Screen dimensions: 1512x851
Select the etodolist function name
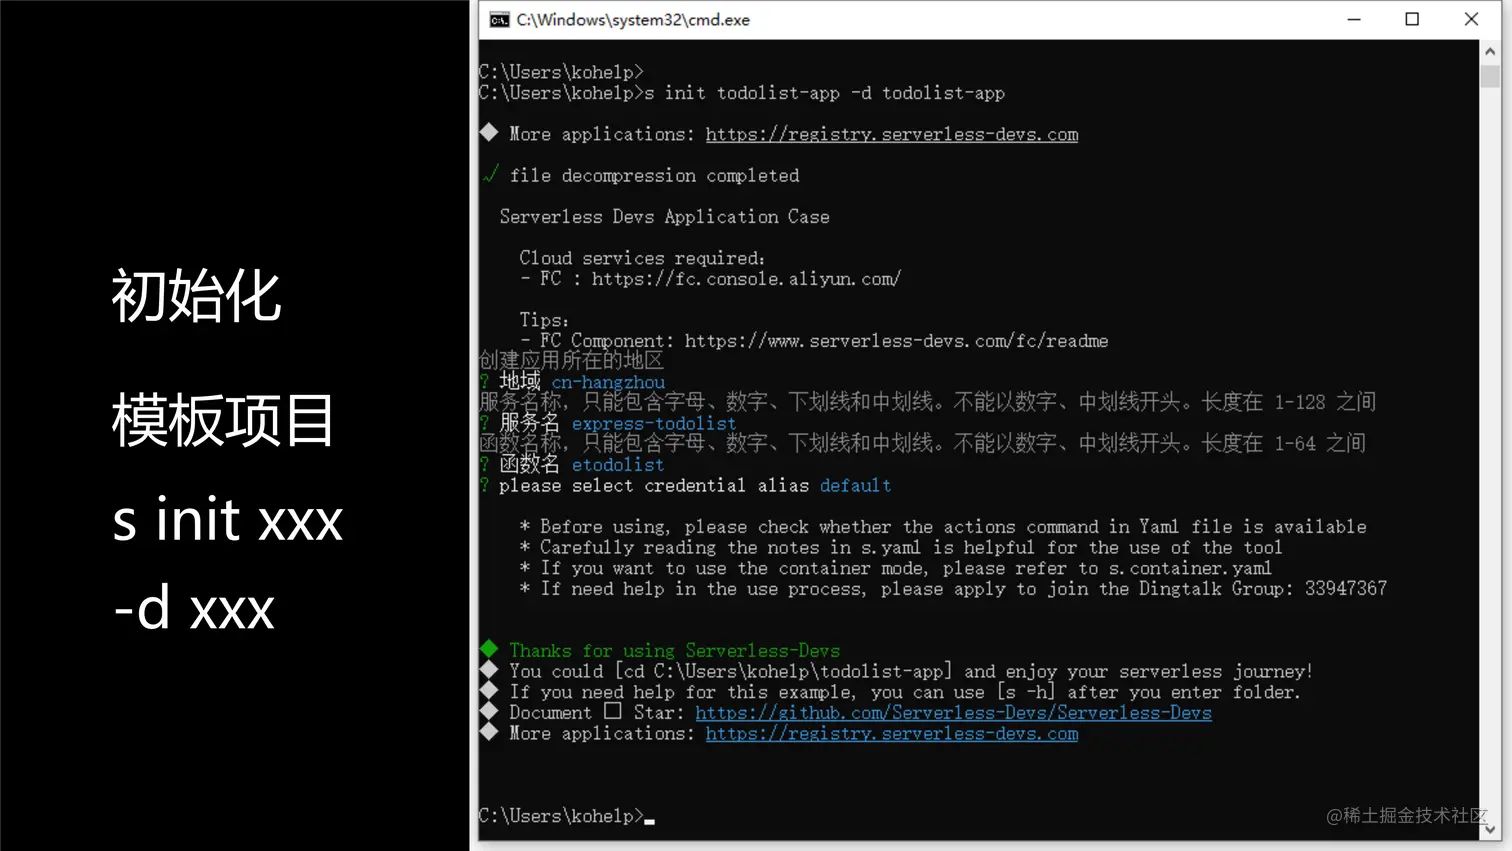617,464
